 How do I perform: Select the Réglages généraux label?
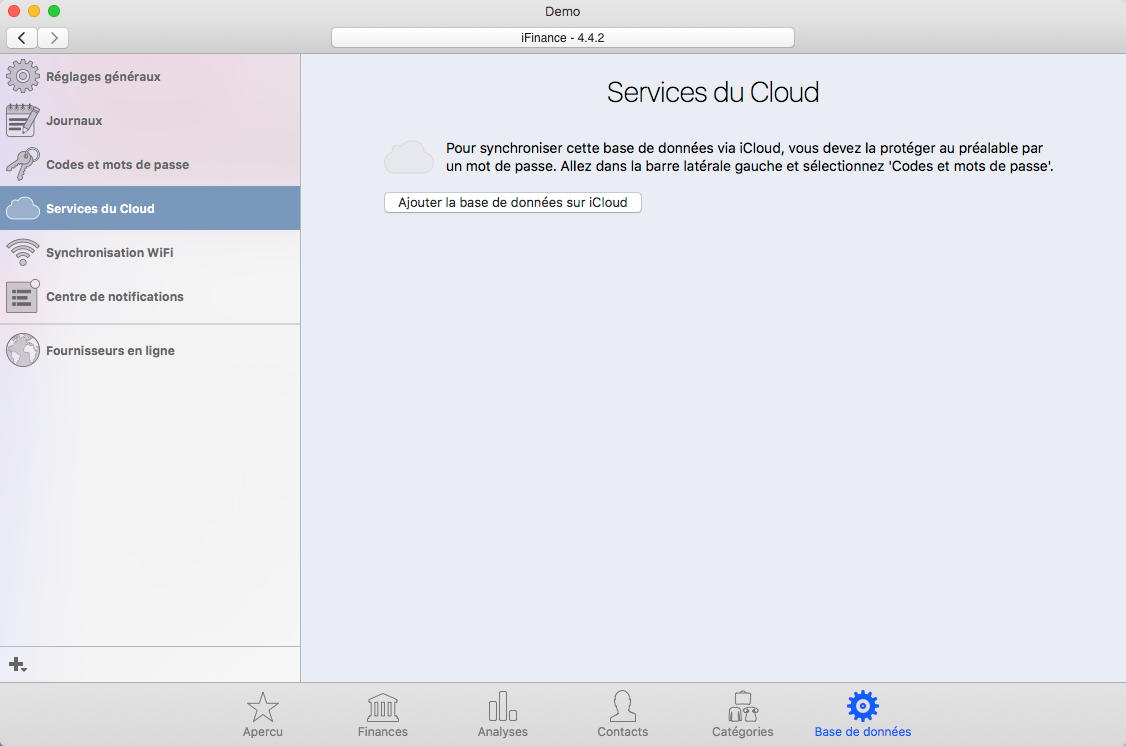pos(103,77)
